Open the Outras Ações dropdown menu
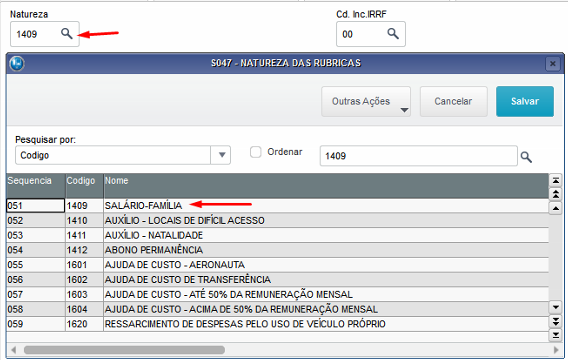568x360 pixels. tap(366, 101)
